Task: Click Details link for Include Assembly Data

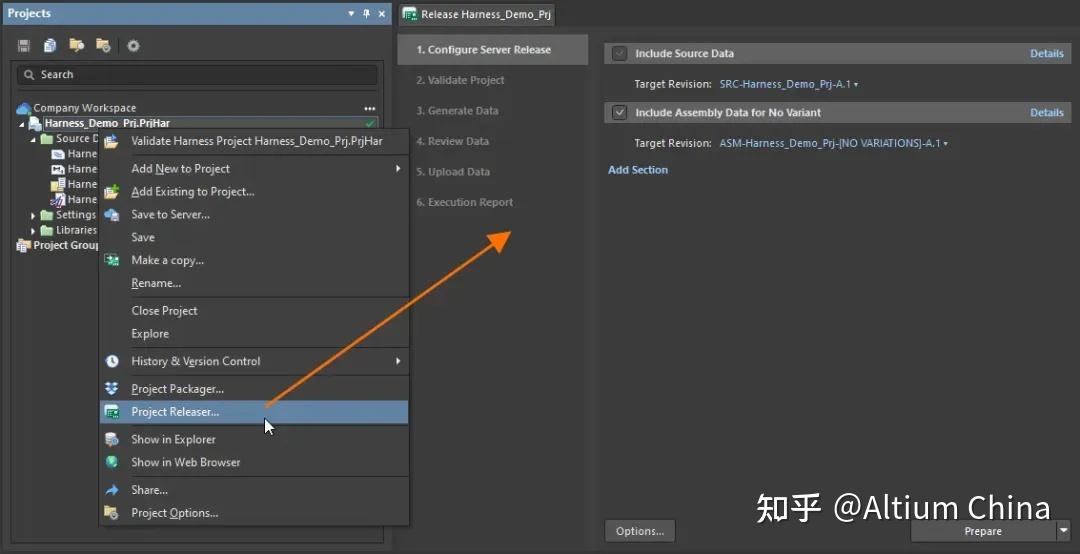Action: coord(1047,112)
